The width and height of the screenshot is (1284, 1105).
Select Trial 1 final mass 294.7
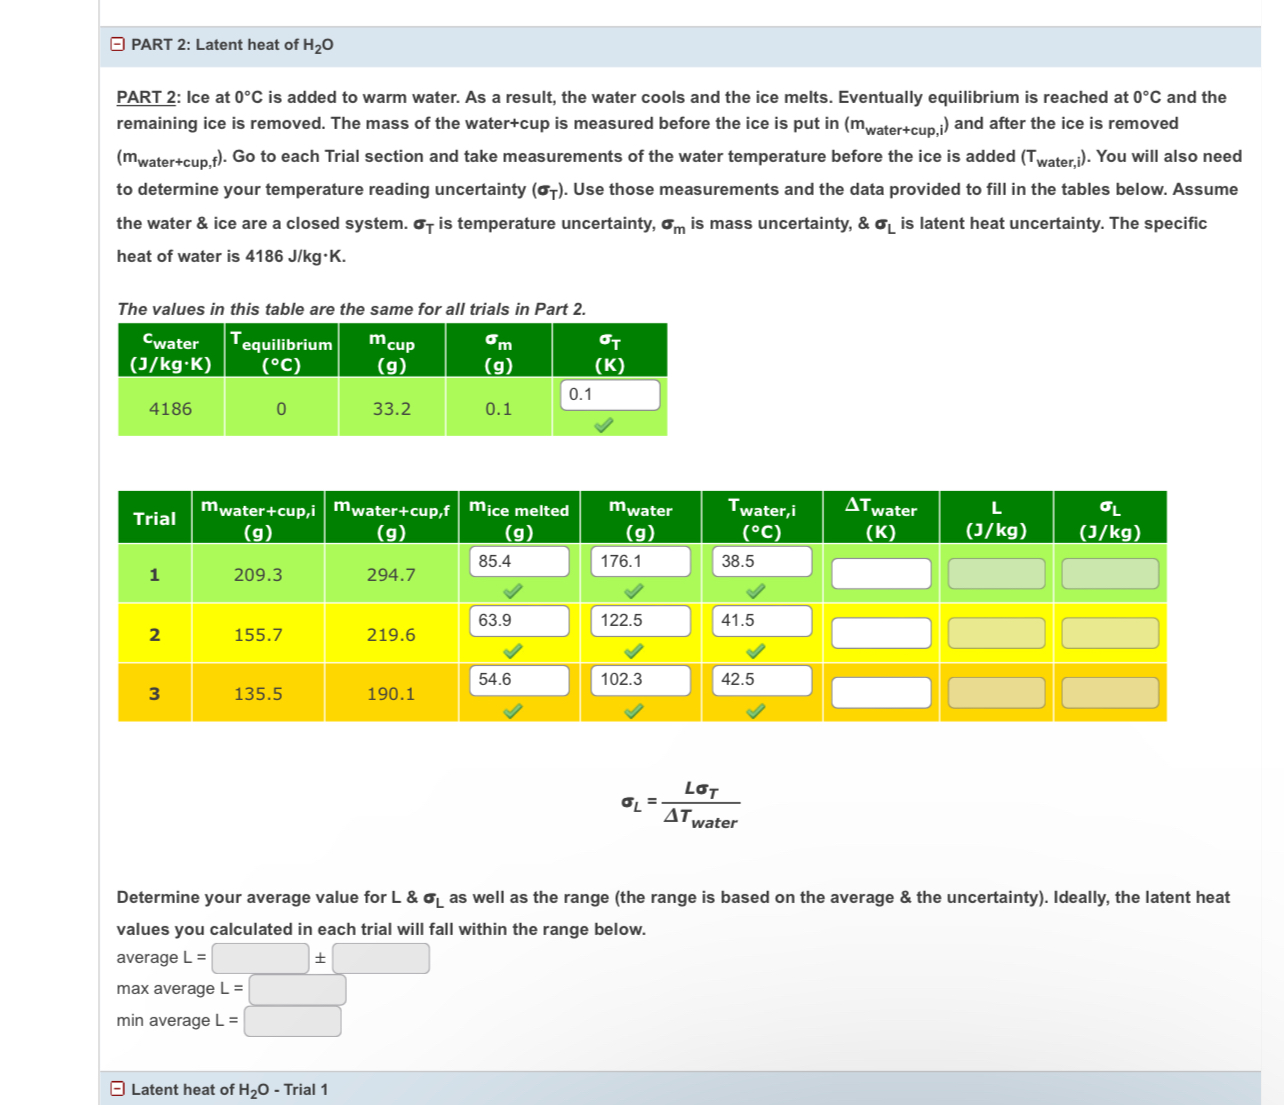click(x=391, y=575)
